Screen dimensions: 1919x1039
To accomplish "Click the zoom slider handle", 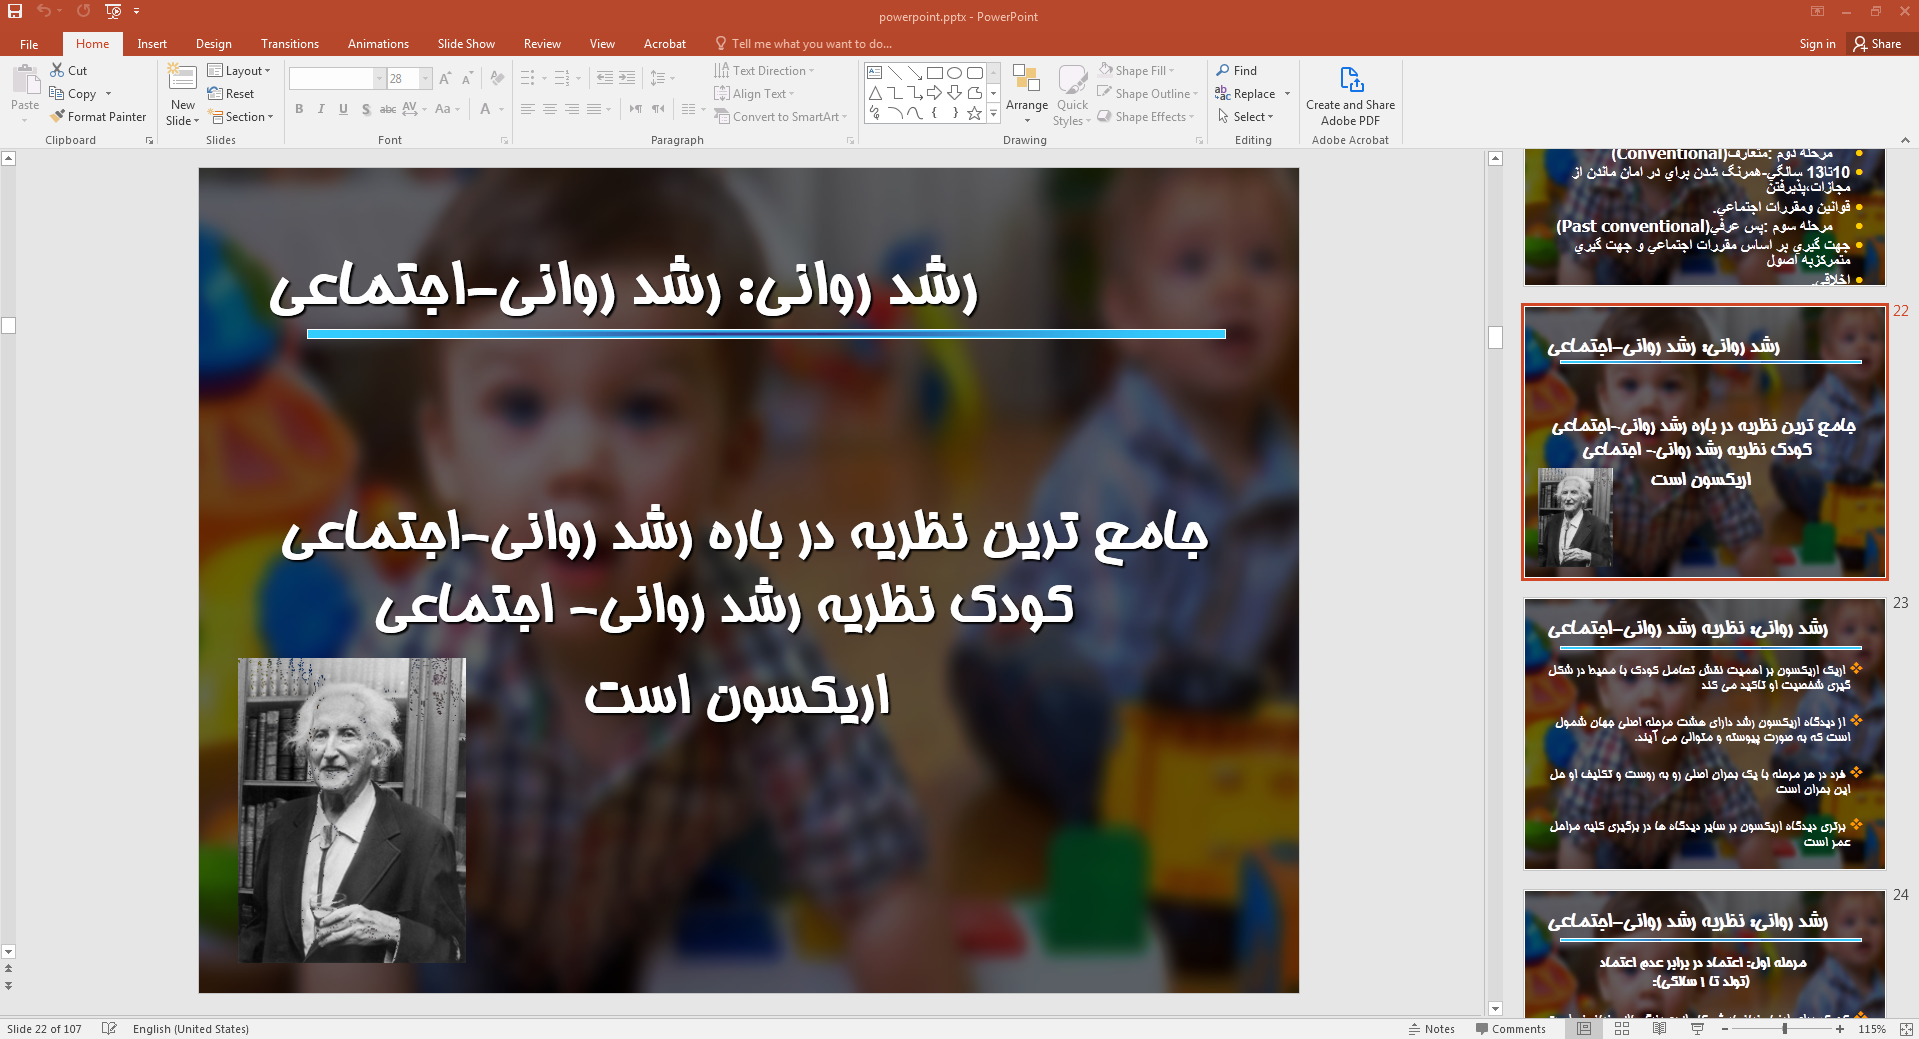I will pos(1784,1028).
